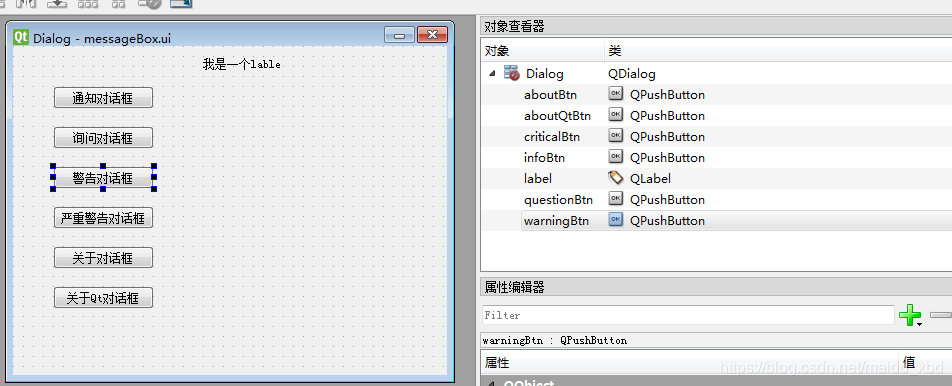Click the label row's QLabel tag icon
The width and height of the screenshot is (952, 386).
tap(616, 178)
